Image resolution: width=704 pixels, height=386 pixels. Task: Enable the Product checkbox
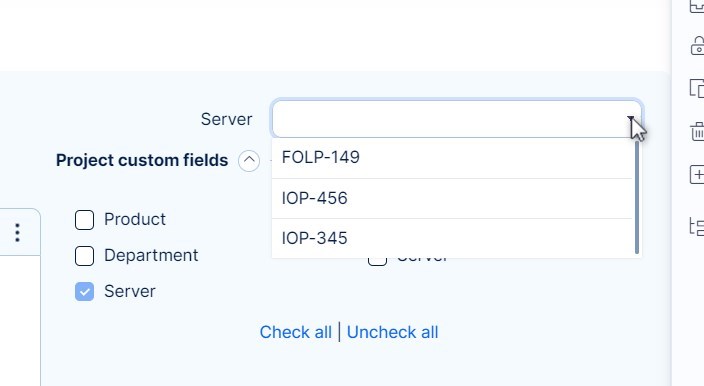[84, 220]
